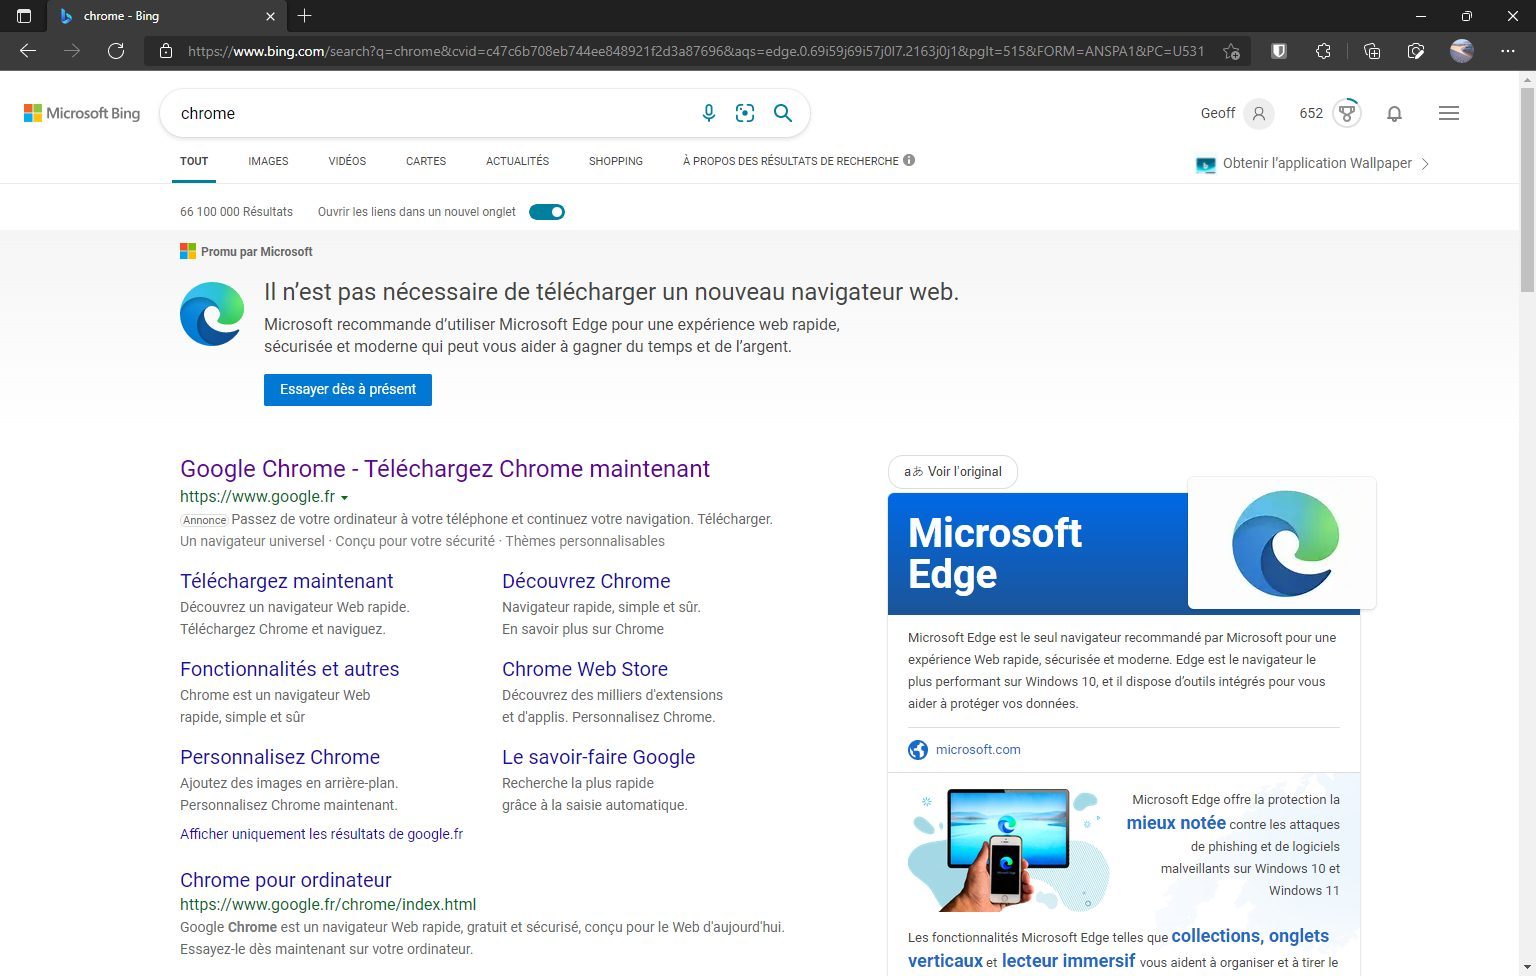Open the Chrome Web Store link
Screen dimensions: 1536x976
pos(585,669)
